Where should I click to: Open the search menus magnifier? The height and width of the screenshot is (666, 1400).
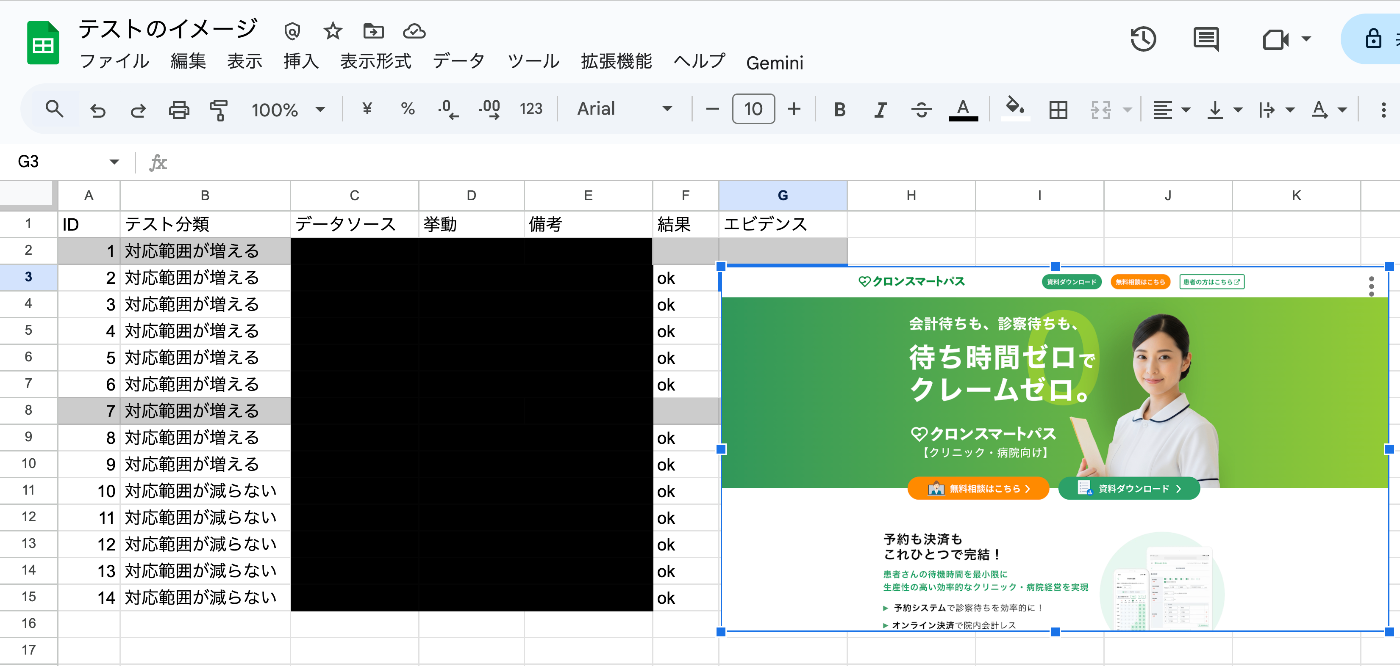pyautogui.click(x=55, y=109)
